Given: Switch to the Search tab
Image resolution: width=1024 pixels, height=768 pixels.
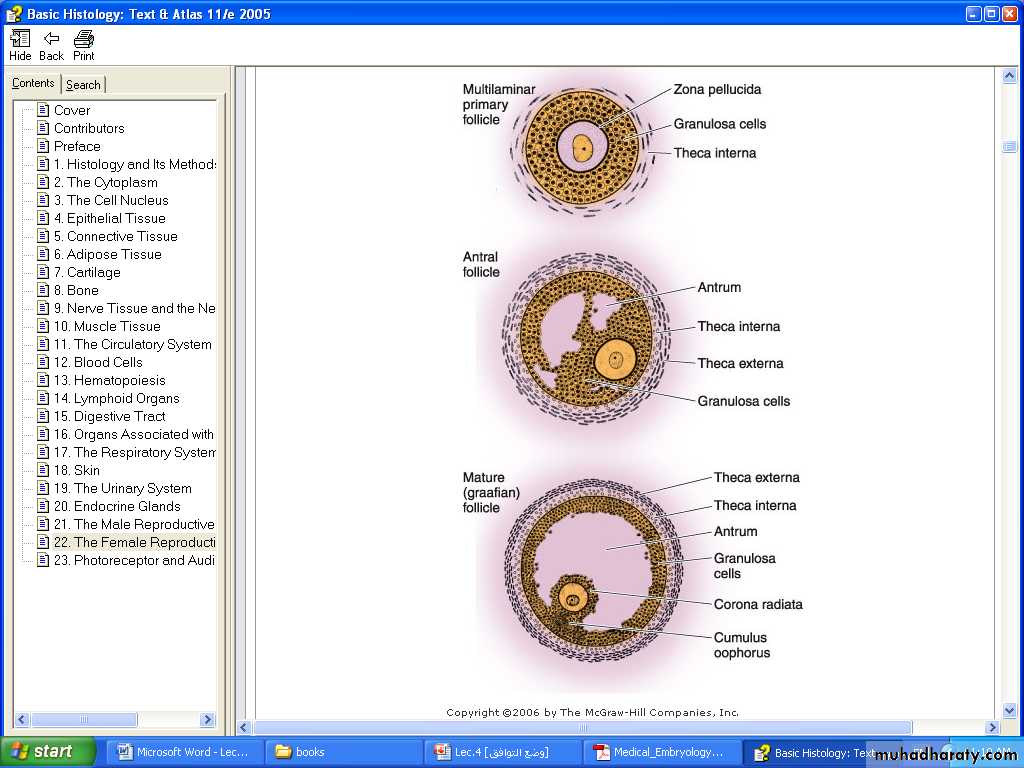Looking at the screenshot, I should coord(83,85).
